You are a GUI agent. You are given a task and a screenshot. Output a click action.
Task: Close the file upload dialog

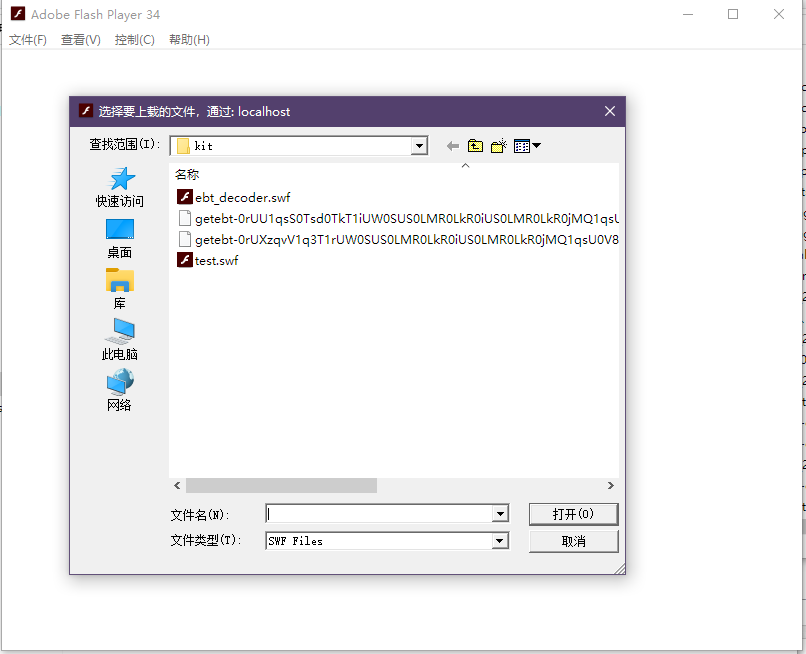pos(610,111)
